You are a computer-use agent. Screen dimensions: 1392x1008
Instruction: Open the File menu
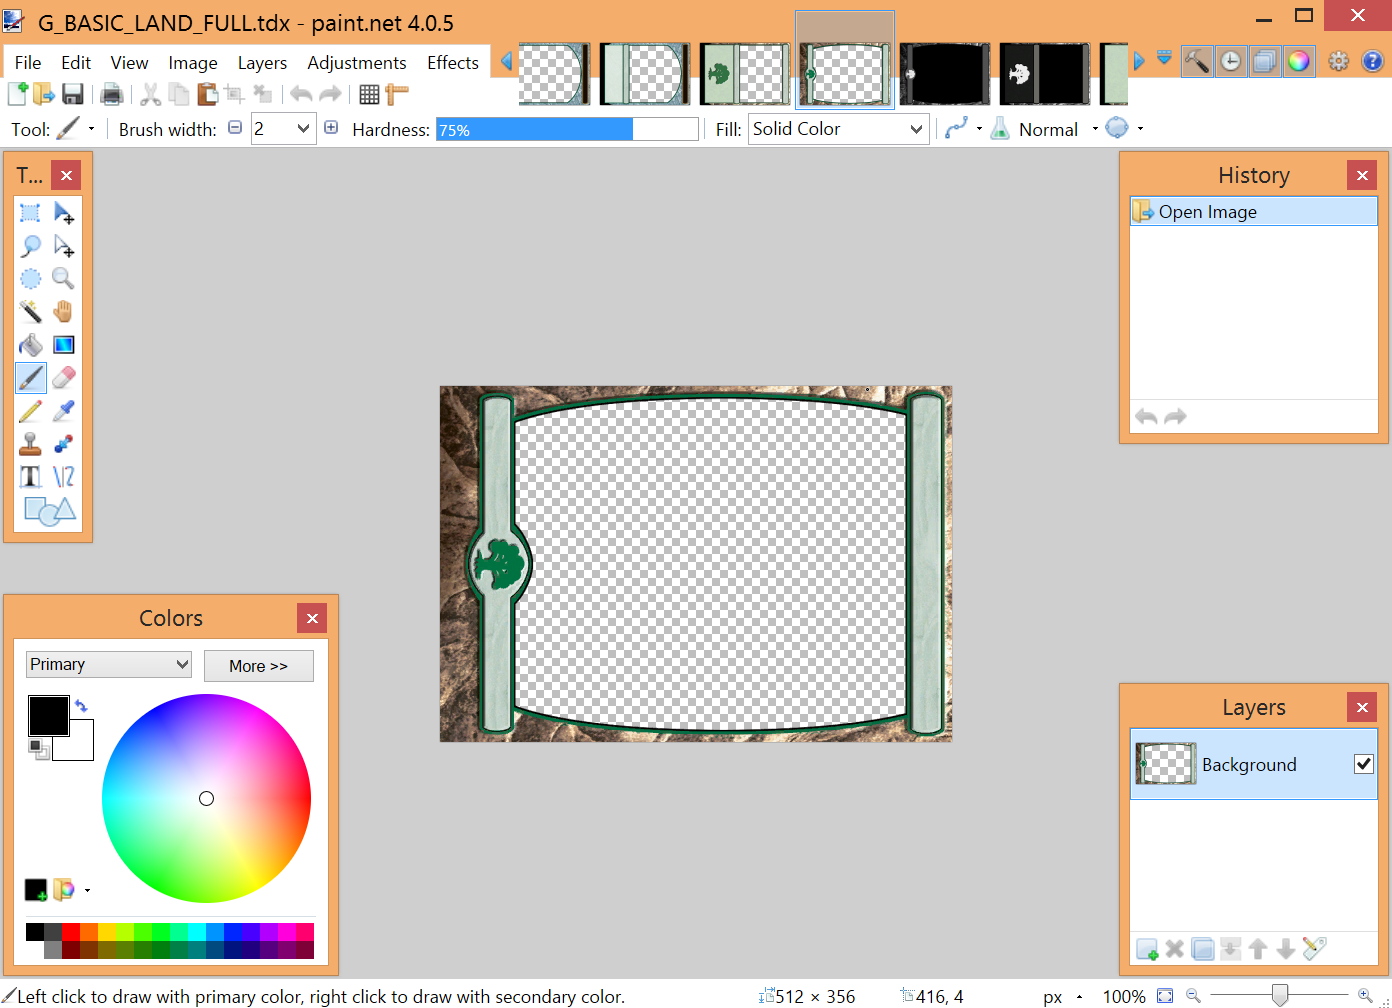28,62
